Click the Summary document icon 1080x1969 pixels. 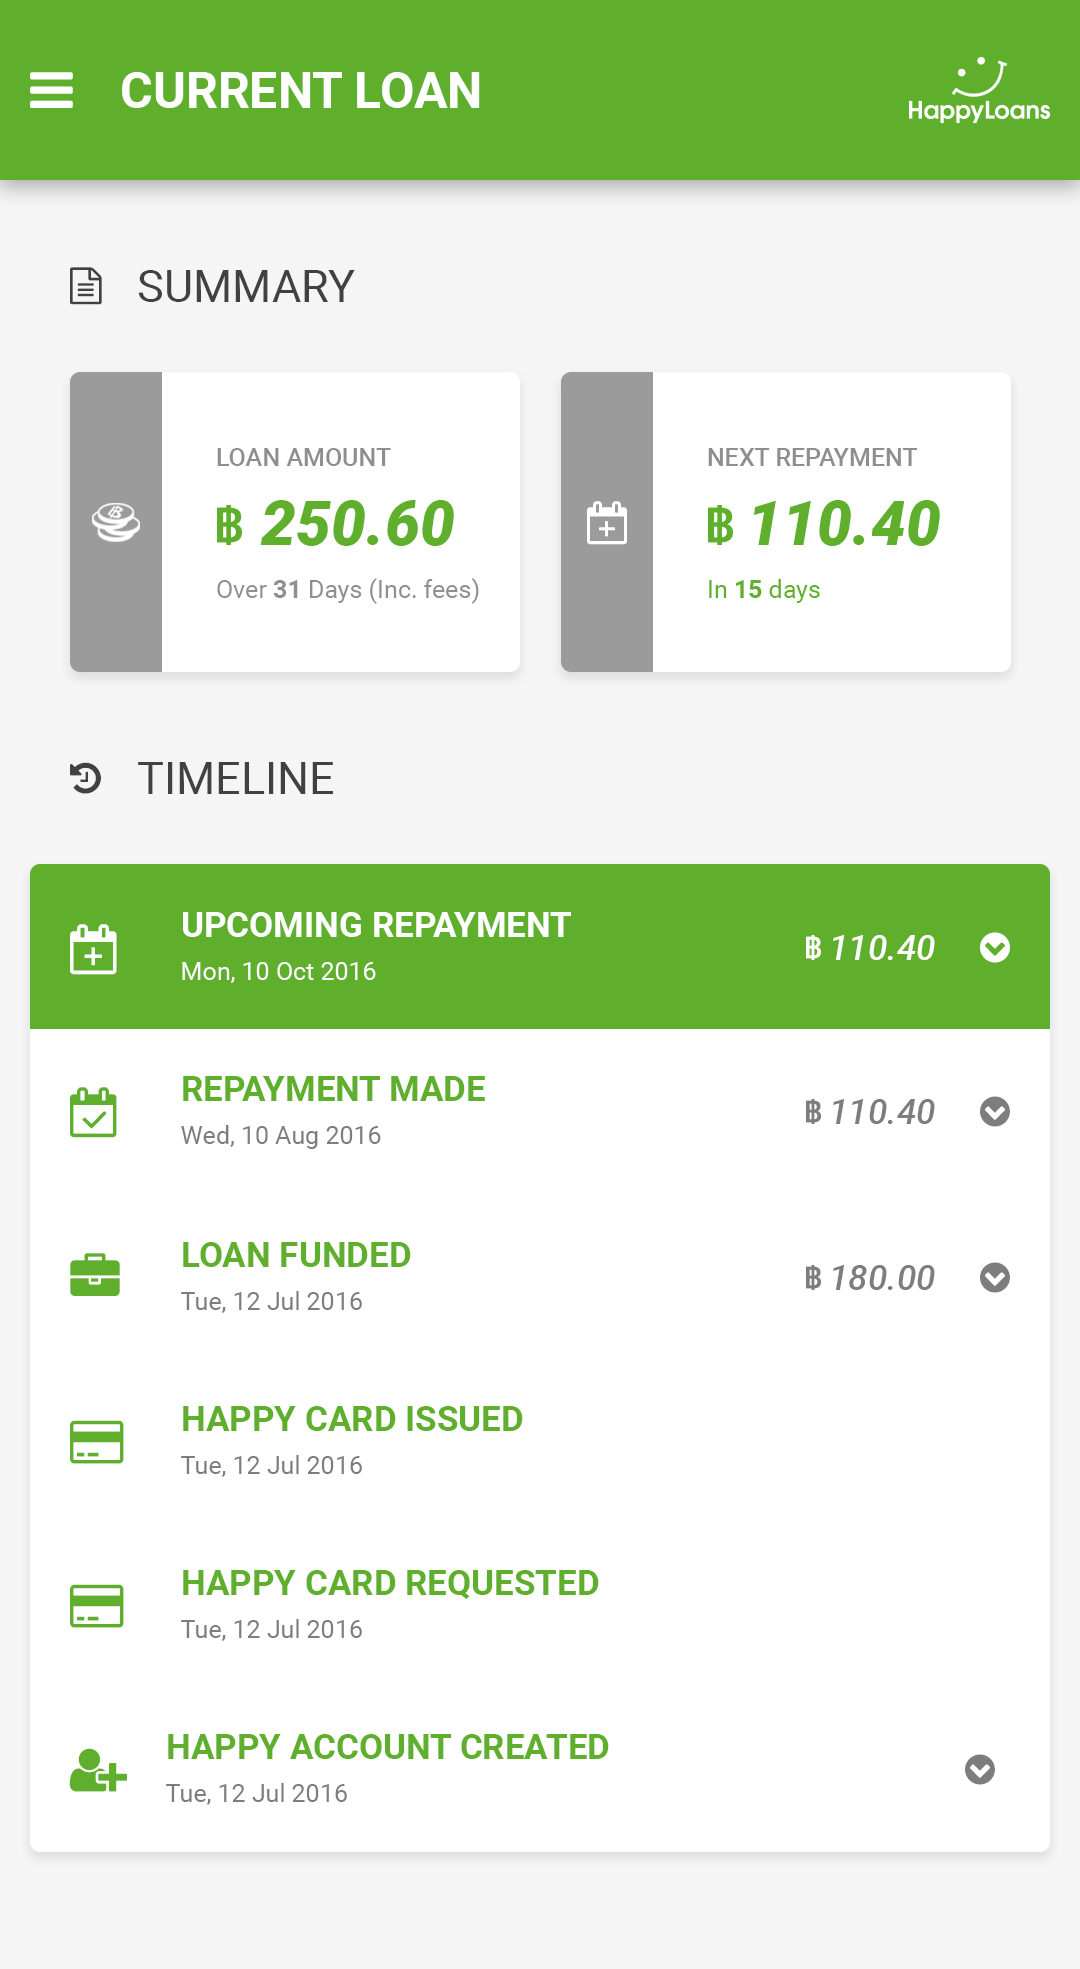tap(86, 286)
